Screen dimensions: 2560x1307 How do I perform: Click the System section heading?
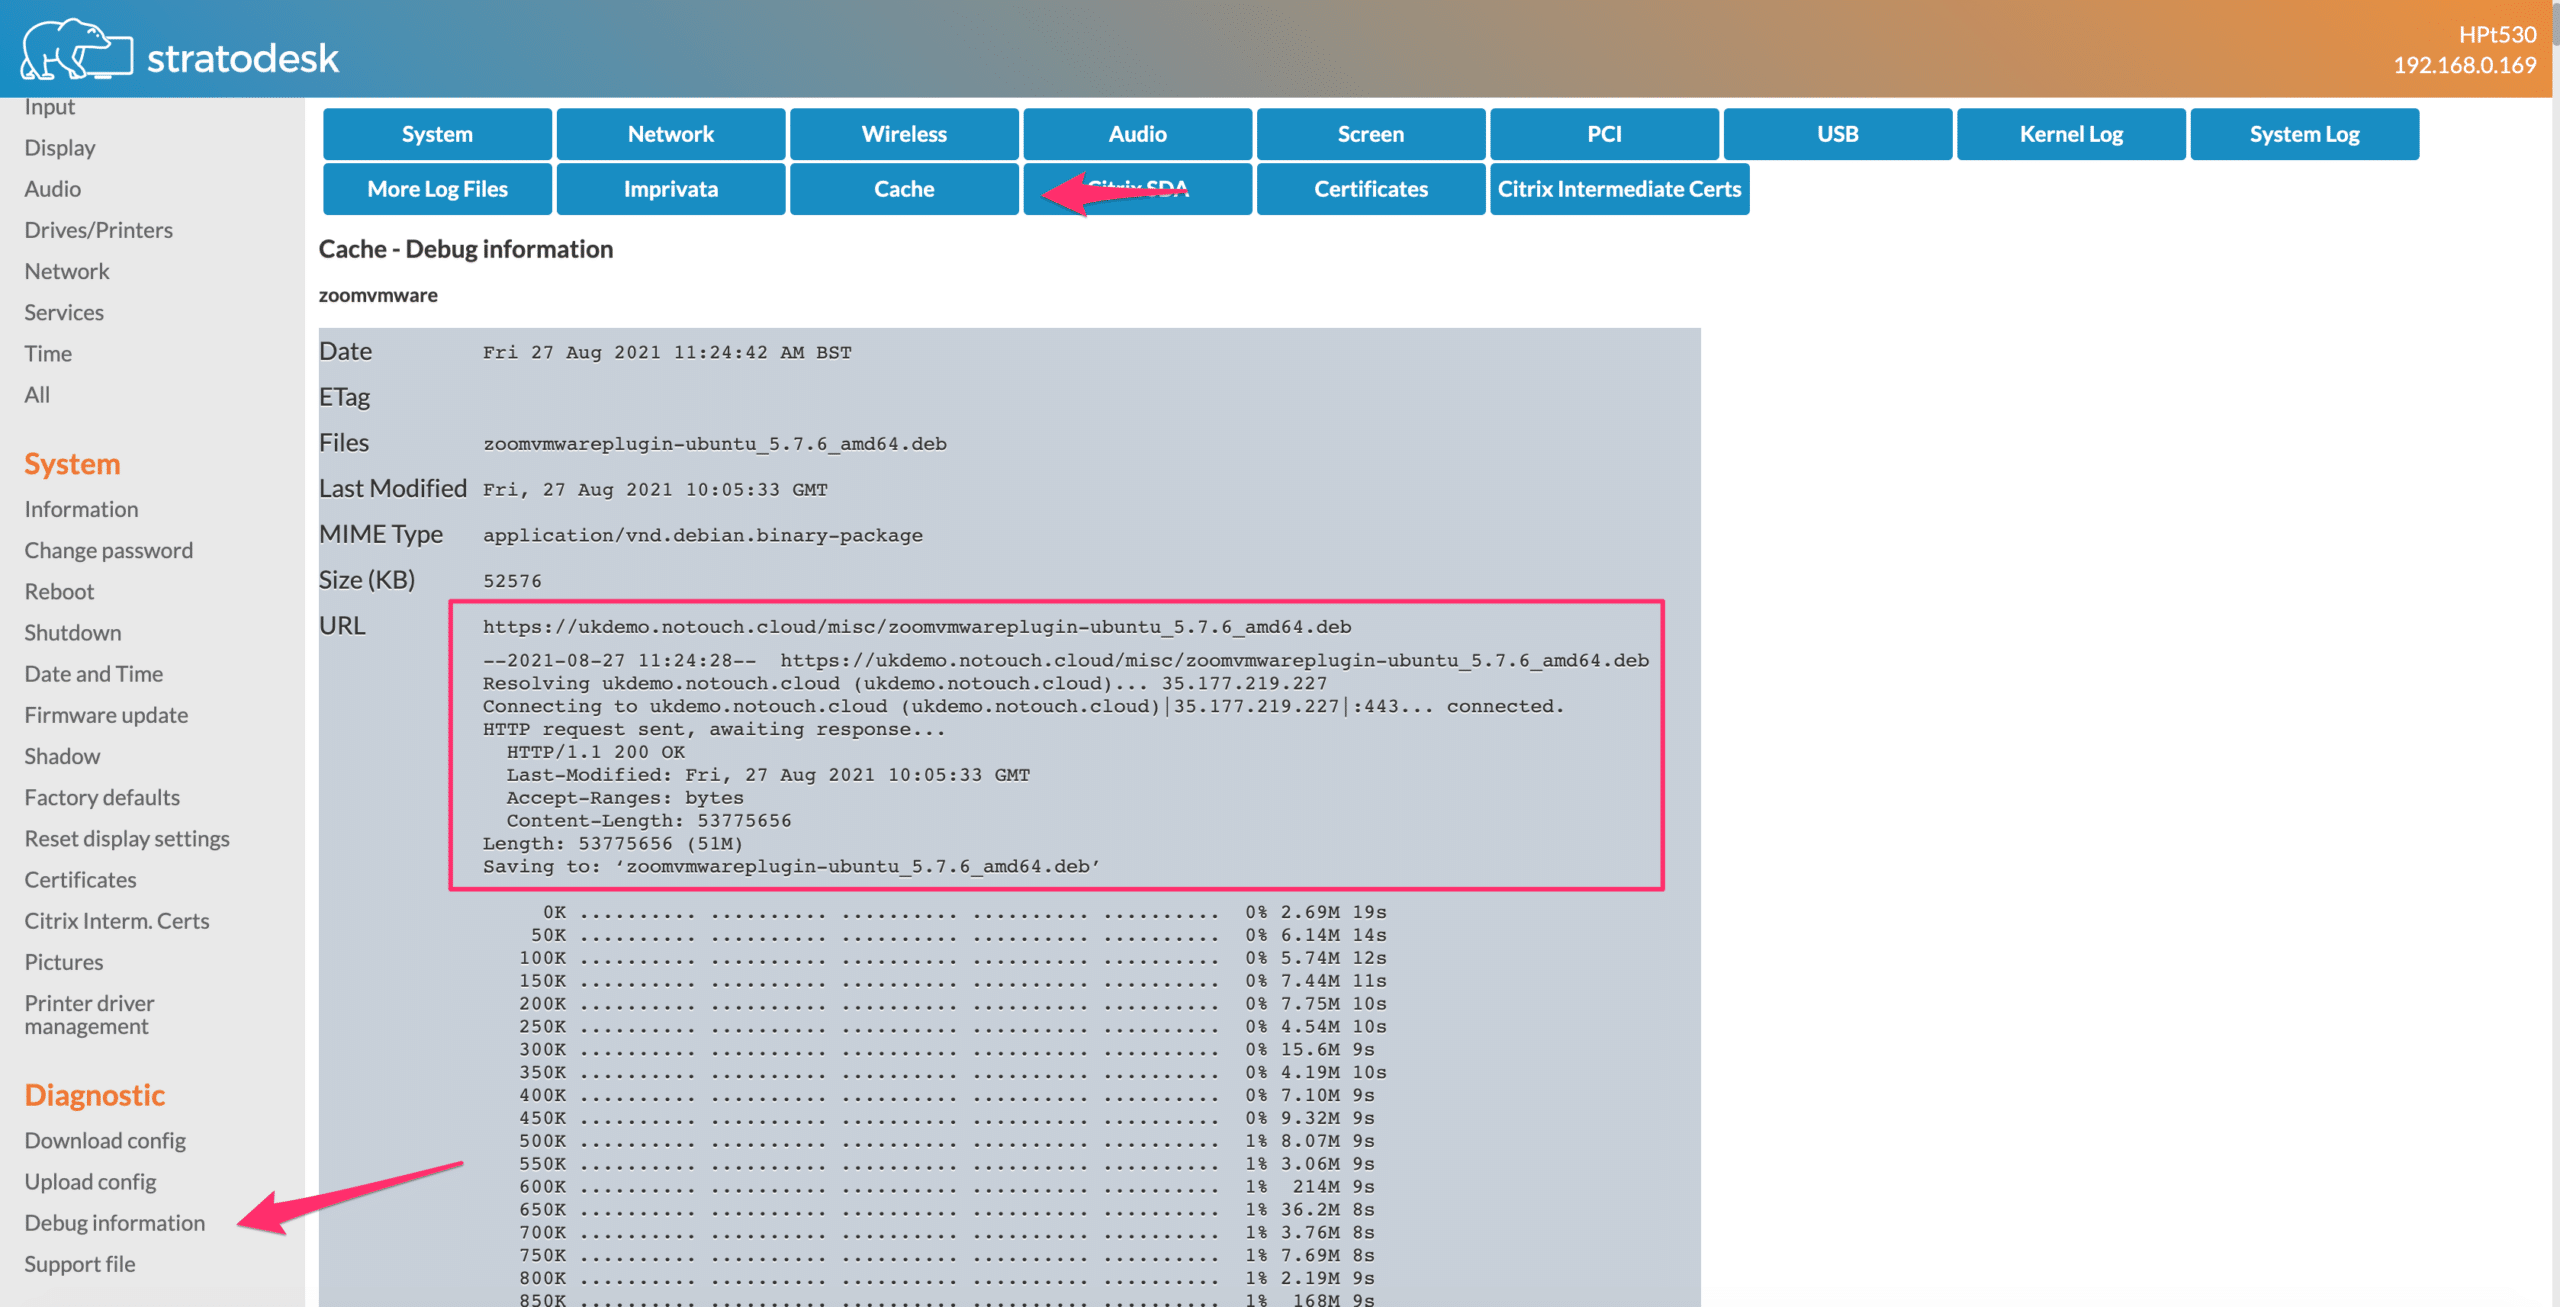coord(72,463)
